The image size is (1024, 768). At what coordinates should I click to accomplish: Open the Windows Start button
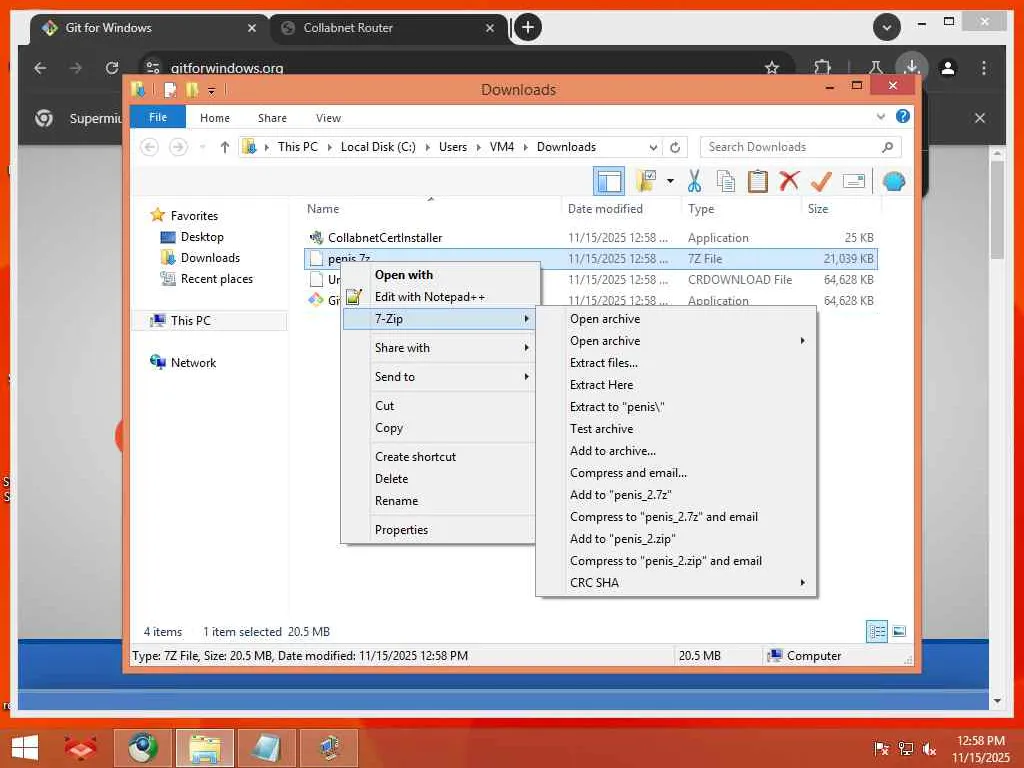tap(25, 748)
